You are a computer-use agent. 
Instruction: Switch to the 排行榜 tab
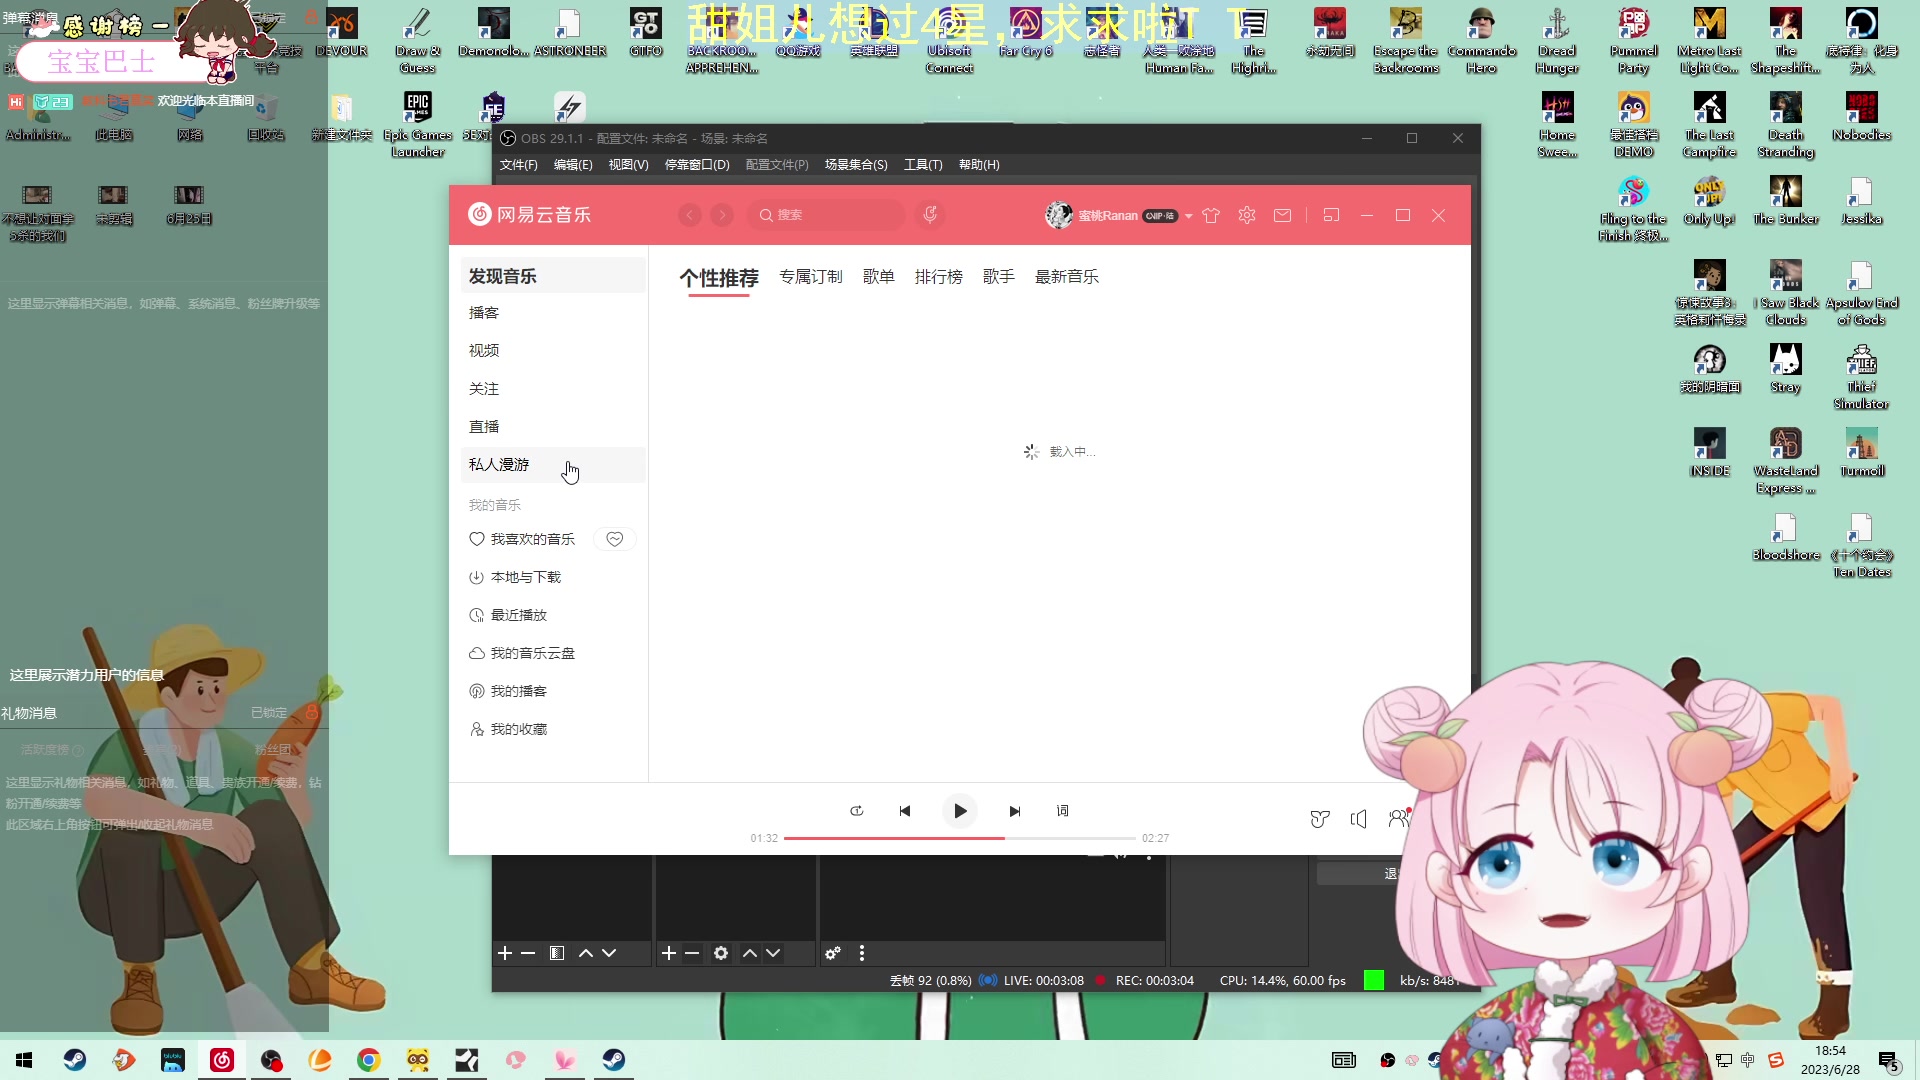(x=939, y=277)
